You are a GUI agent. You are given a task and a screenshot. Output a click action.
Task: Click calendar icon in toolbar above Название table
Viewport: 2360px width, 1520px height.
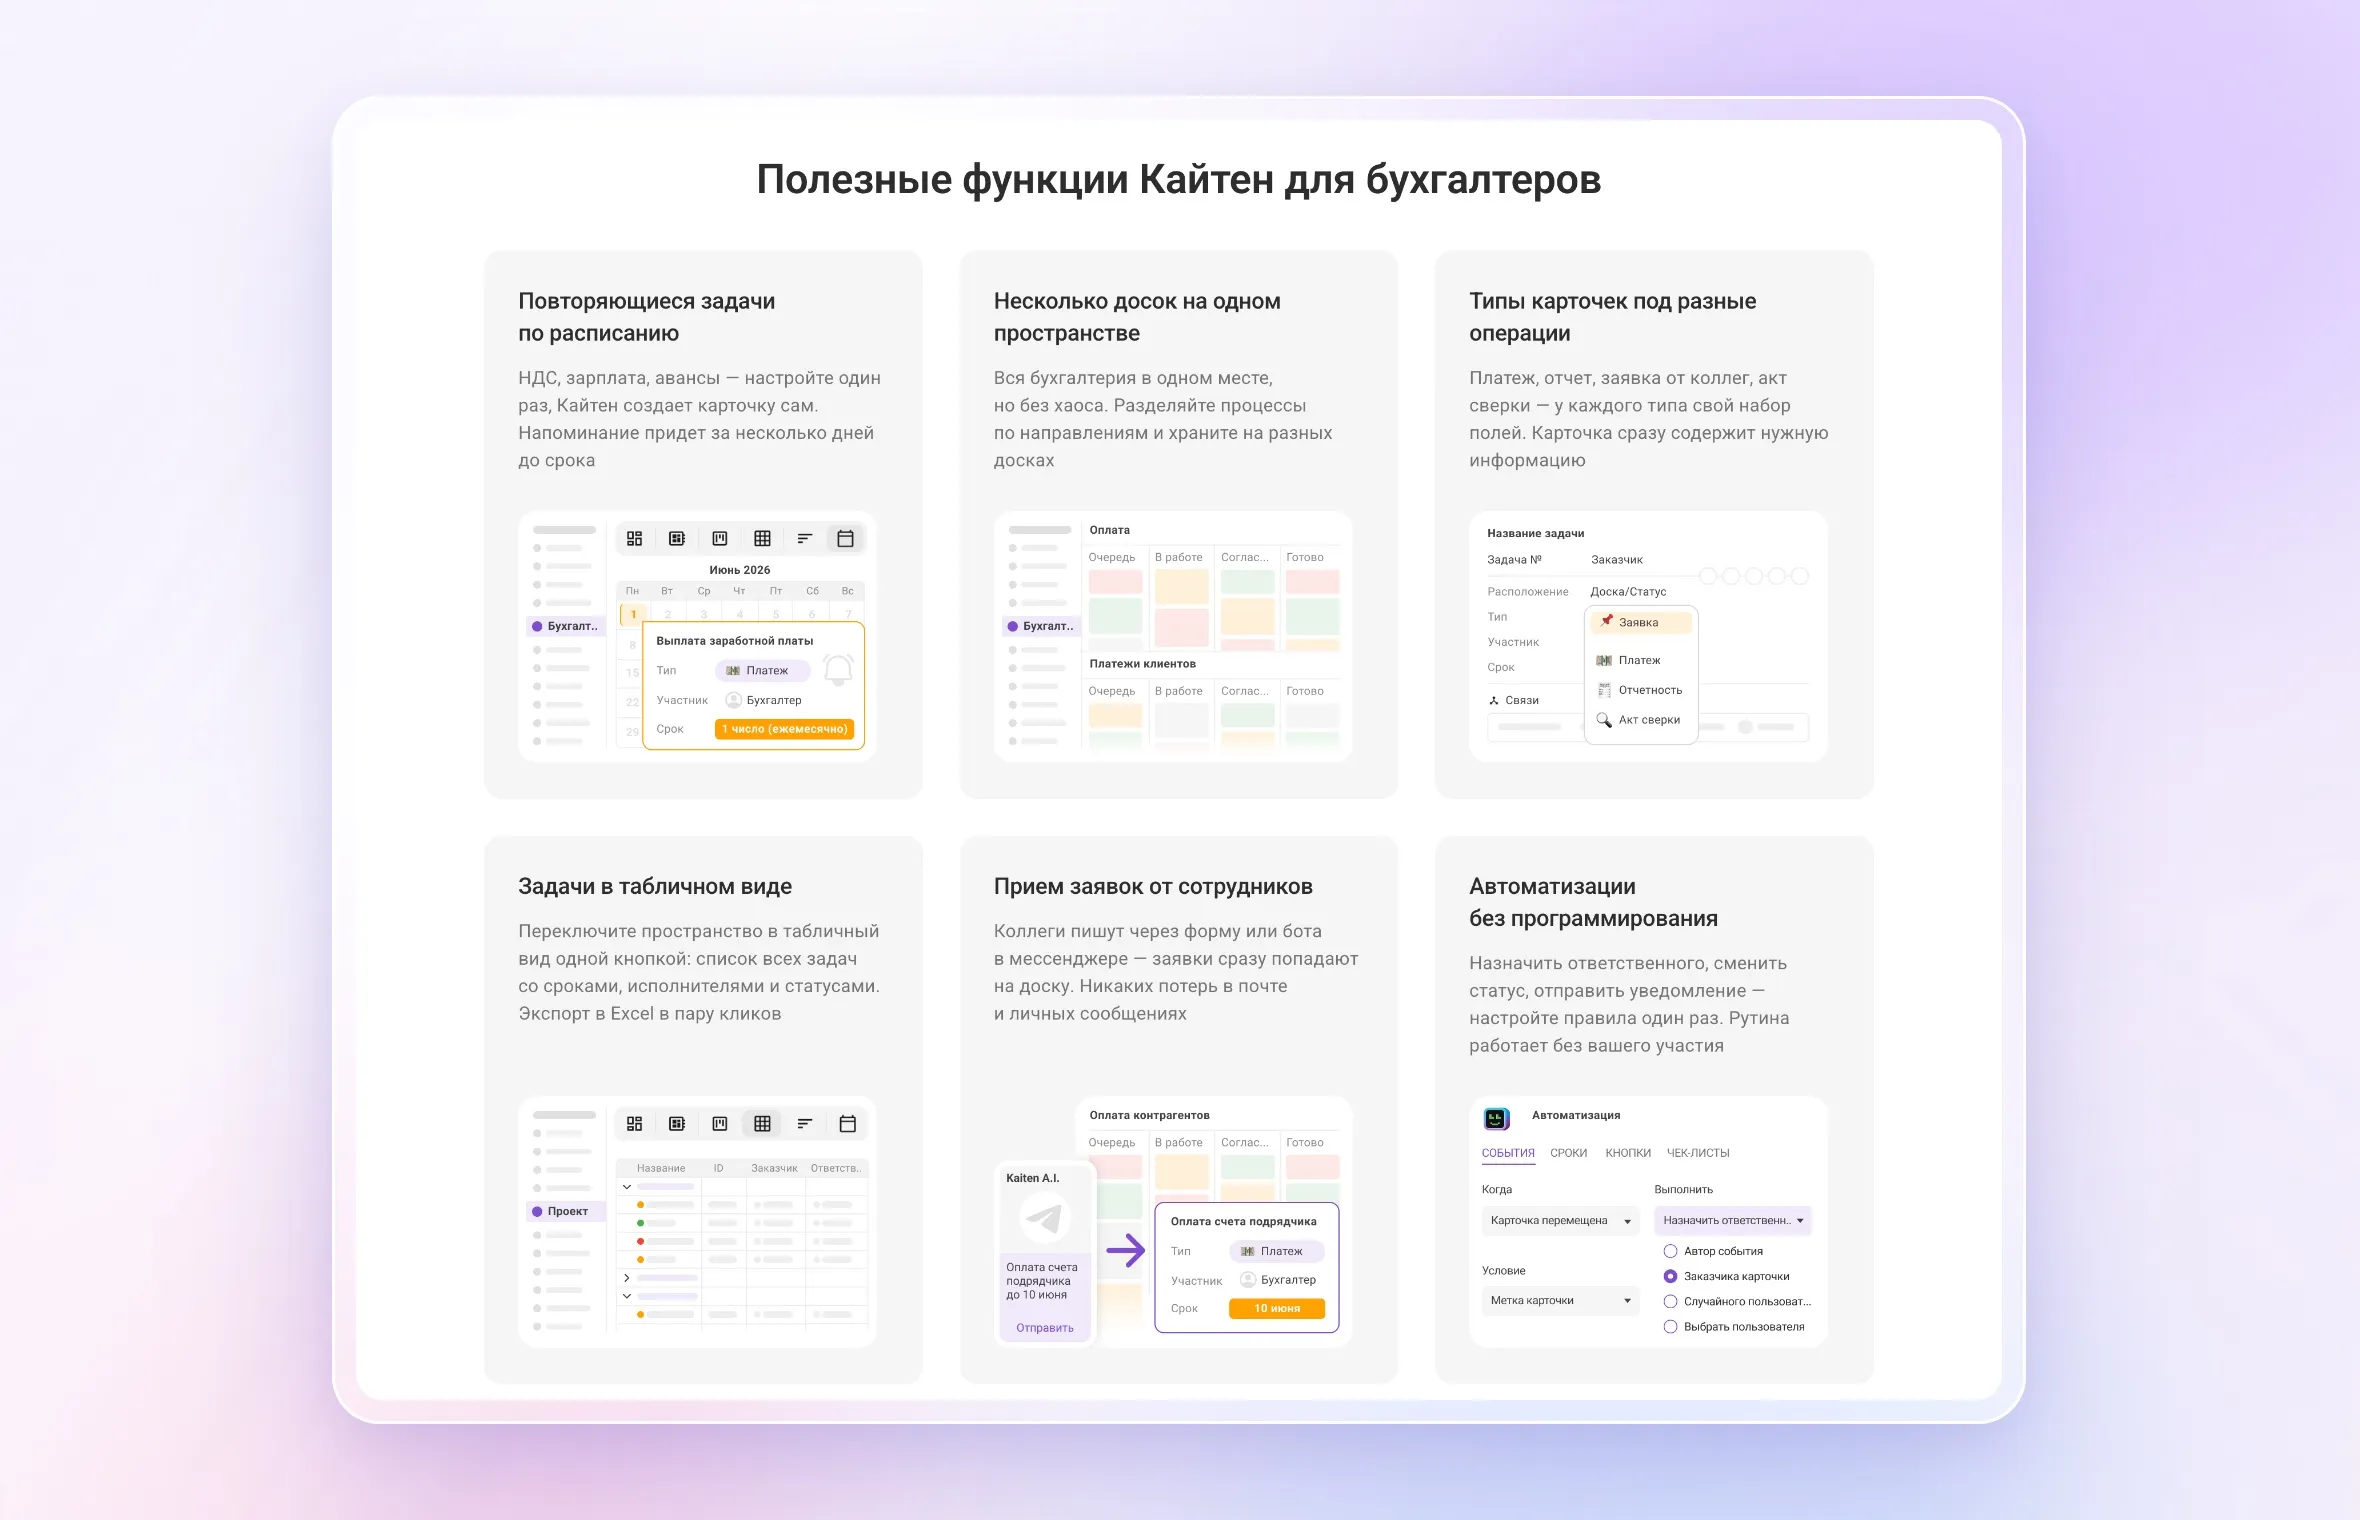click(x=847, y=1124)
